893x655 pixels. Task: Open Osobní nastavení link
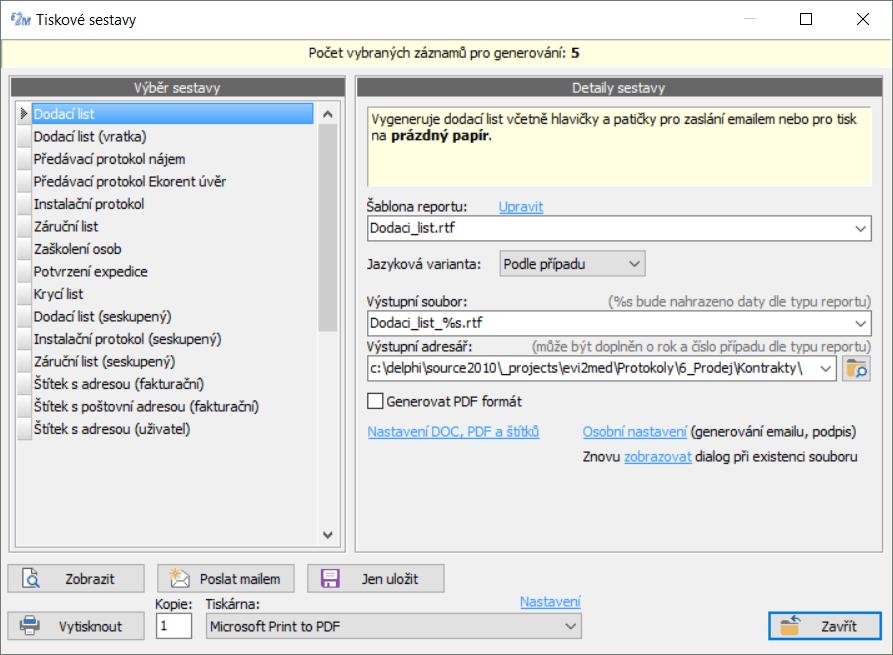tap(634, 432)
